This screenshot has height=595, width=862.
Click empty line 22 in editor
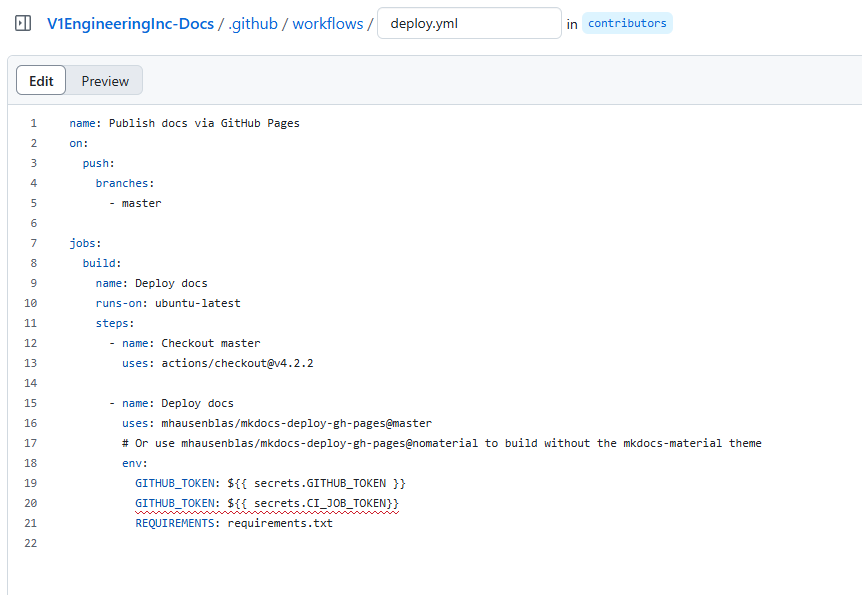[x=440, y=543]
